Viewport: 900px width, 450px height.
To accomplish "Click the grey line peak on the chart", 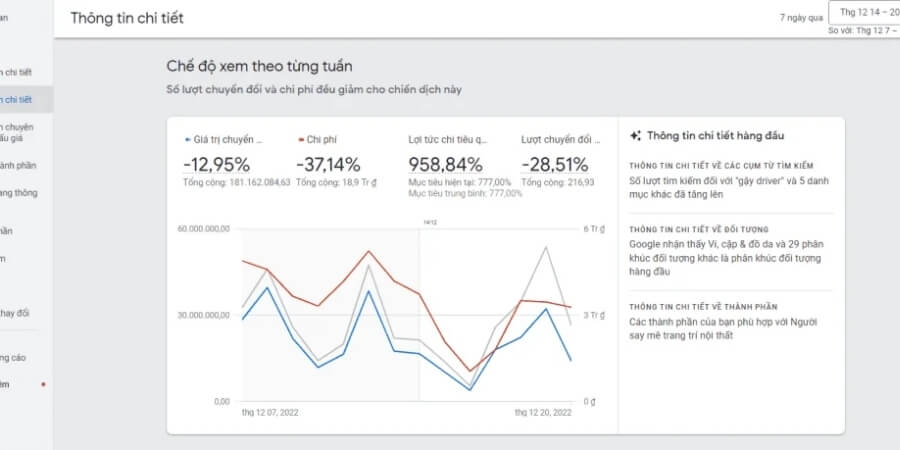I will coord(546,247).
